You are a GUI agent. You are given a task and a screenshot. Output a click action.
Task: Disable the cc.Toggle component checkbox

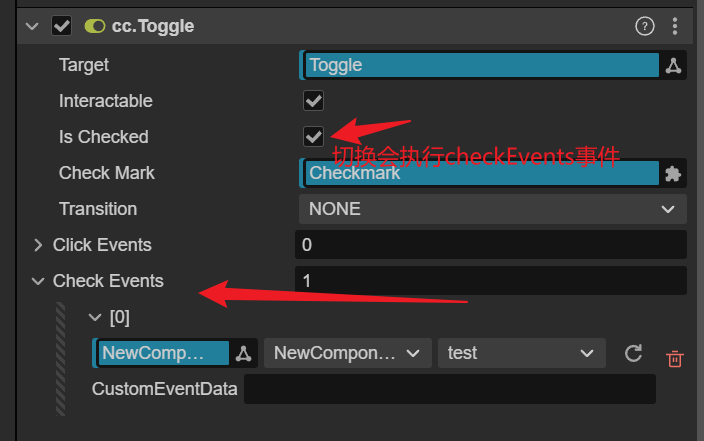pyautogui.click(x=61, y=27)
